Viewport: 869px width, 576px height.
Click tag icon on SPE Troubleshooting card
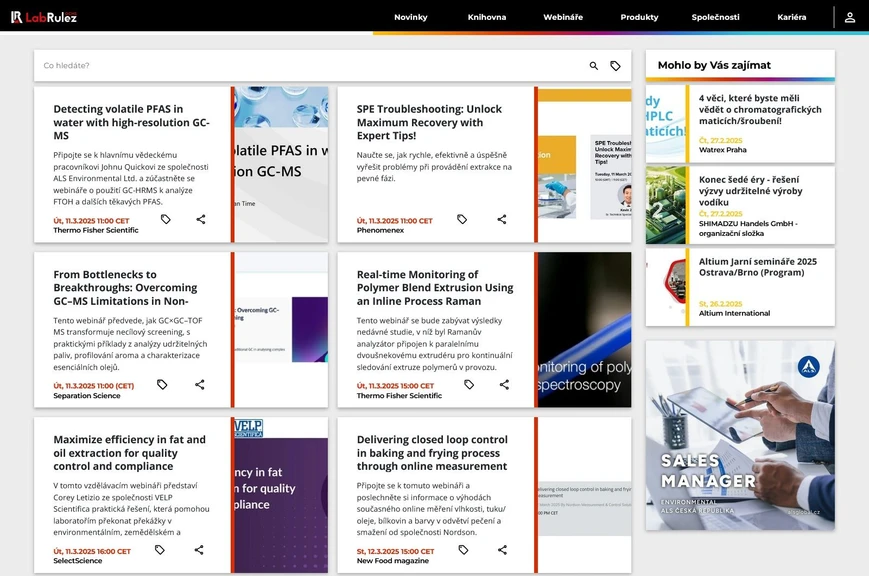click(462, 219)
